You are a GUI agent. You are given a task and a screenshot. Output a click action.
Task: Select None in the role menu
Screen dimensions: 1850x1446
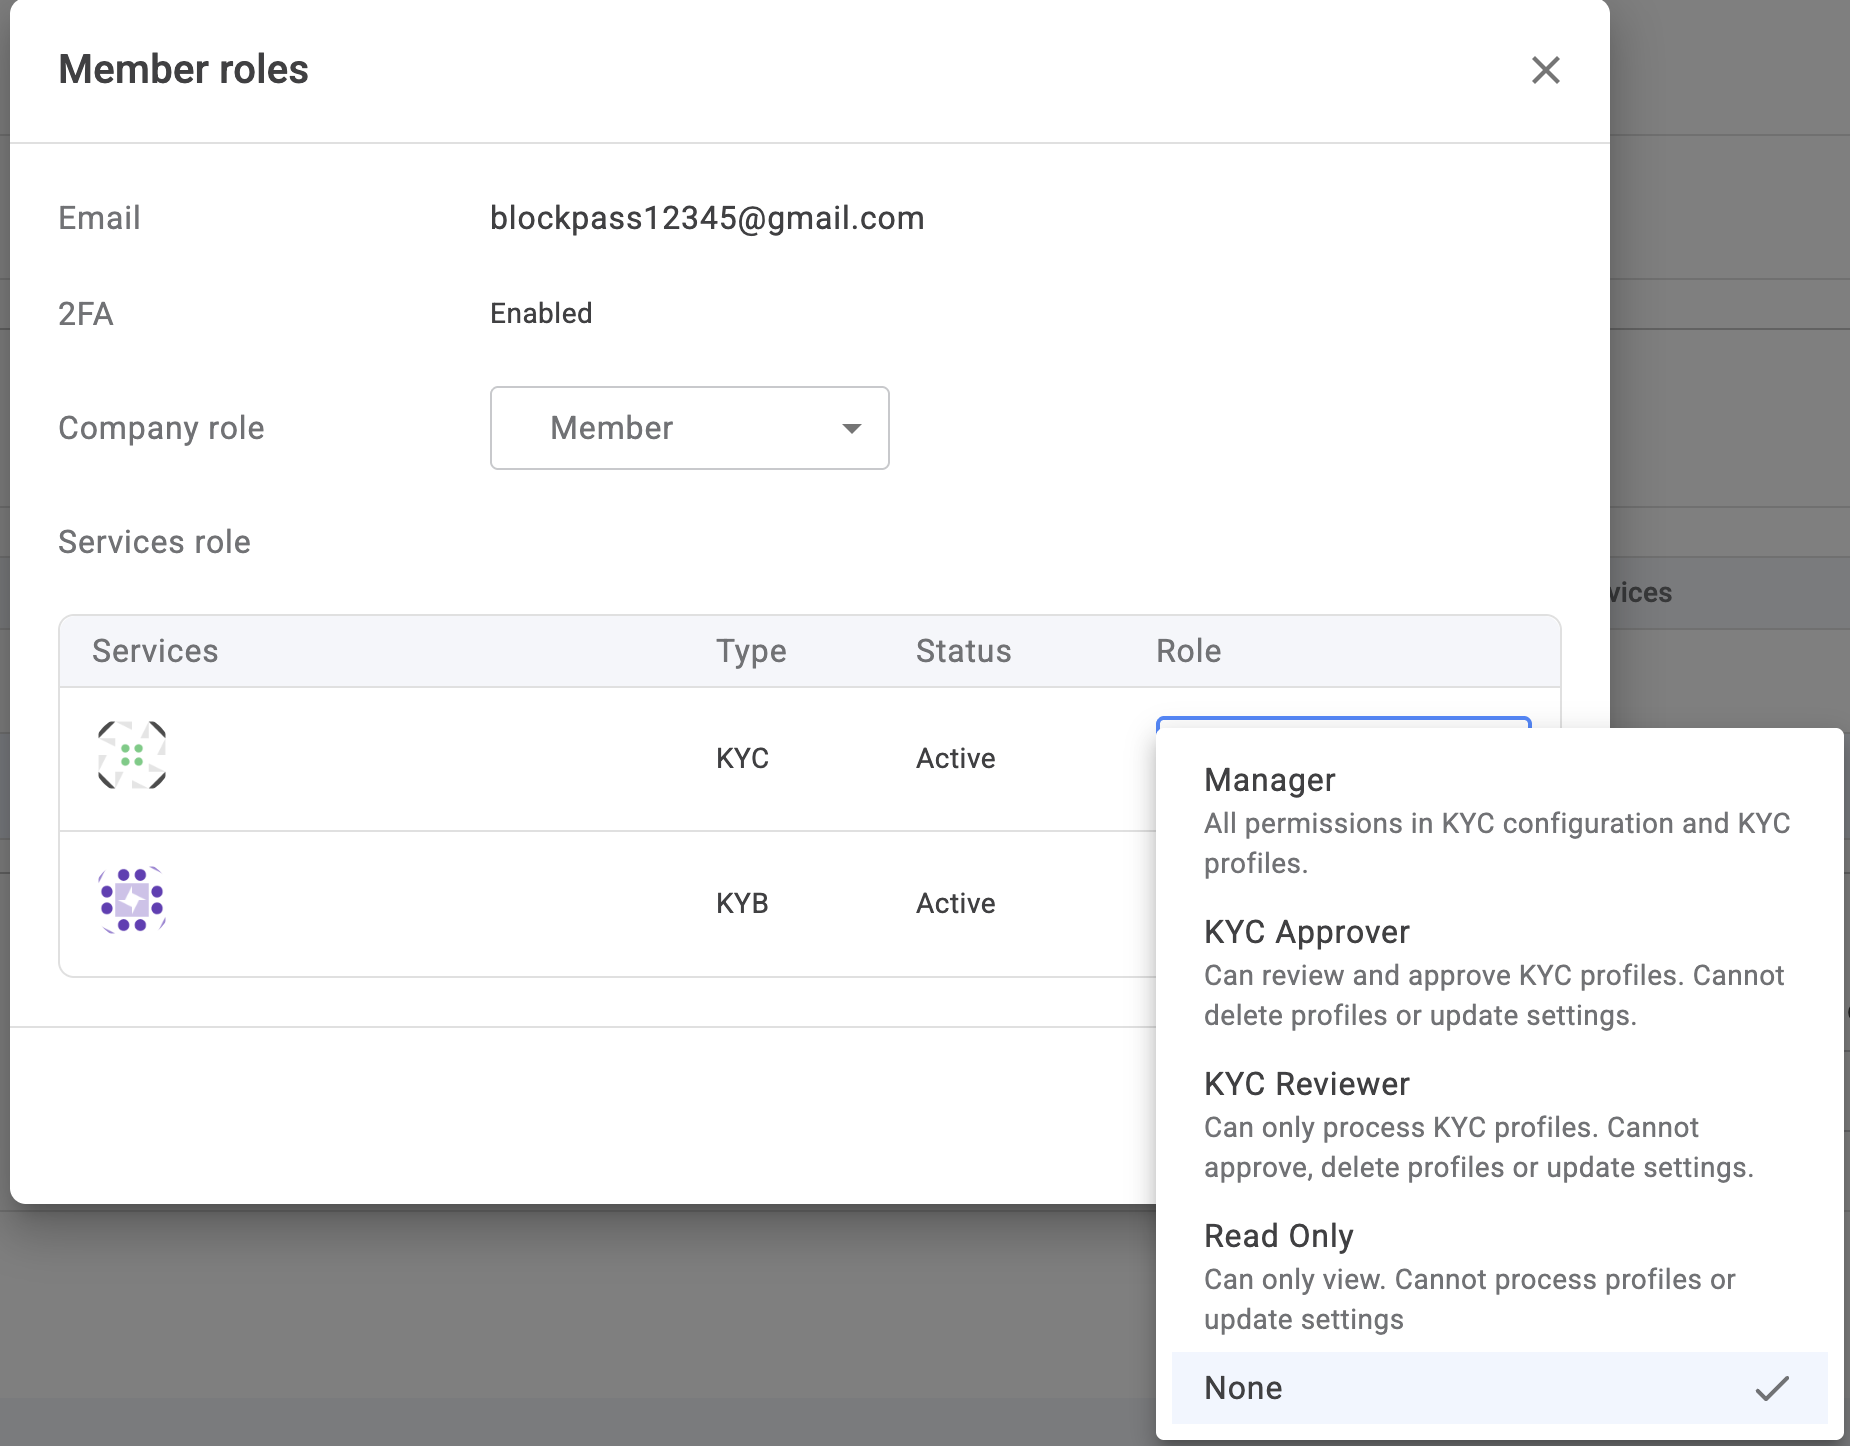1244,1388
